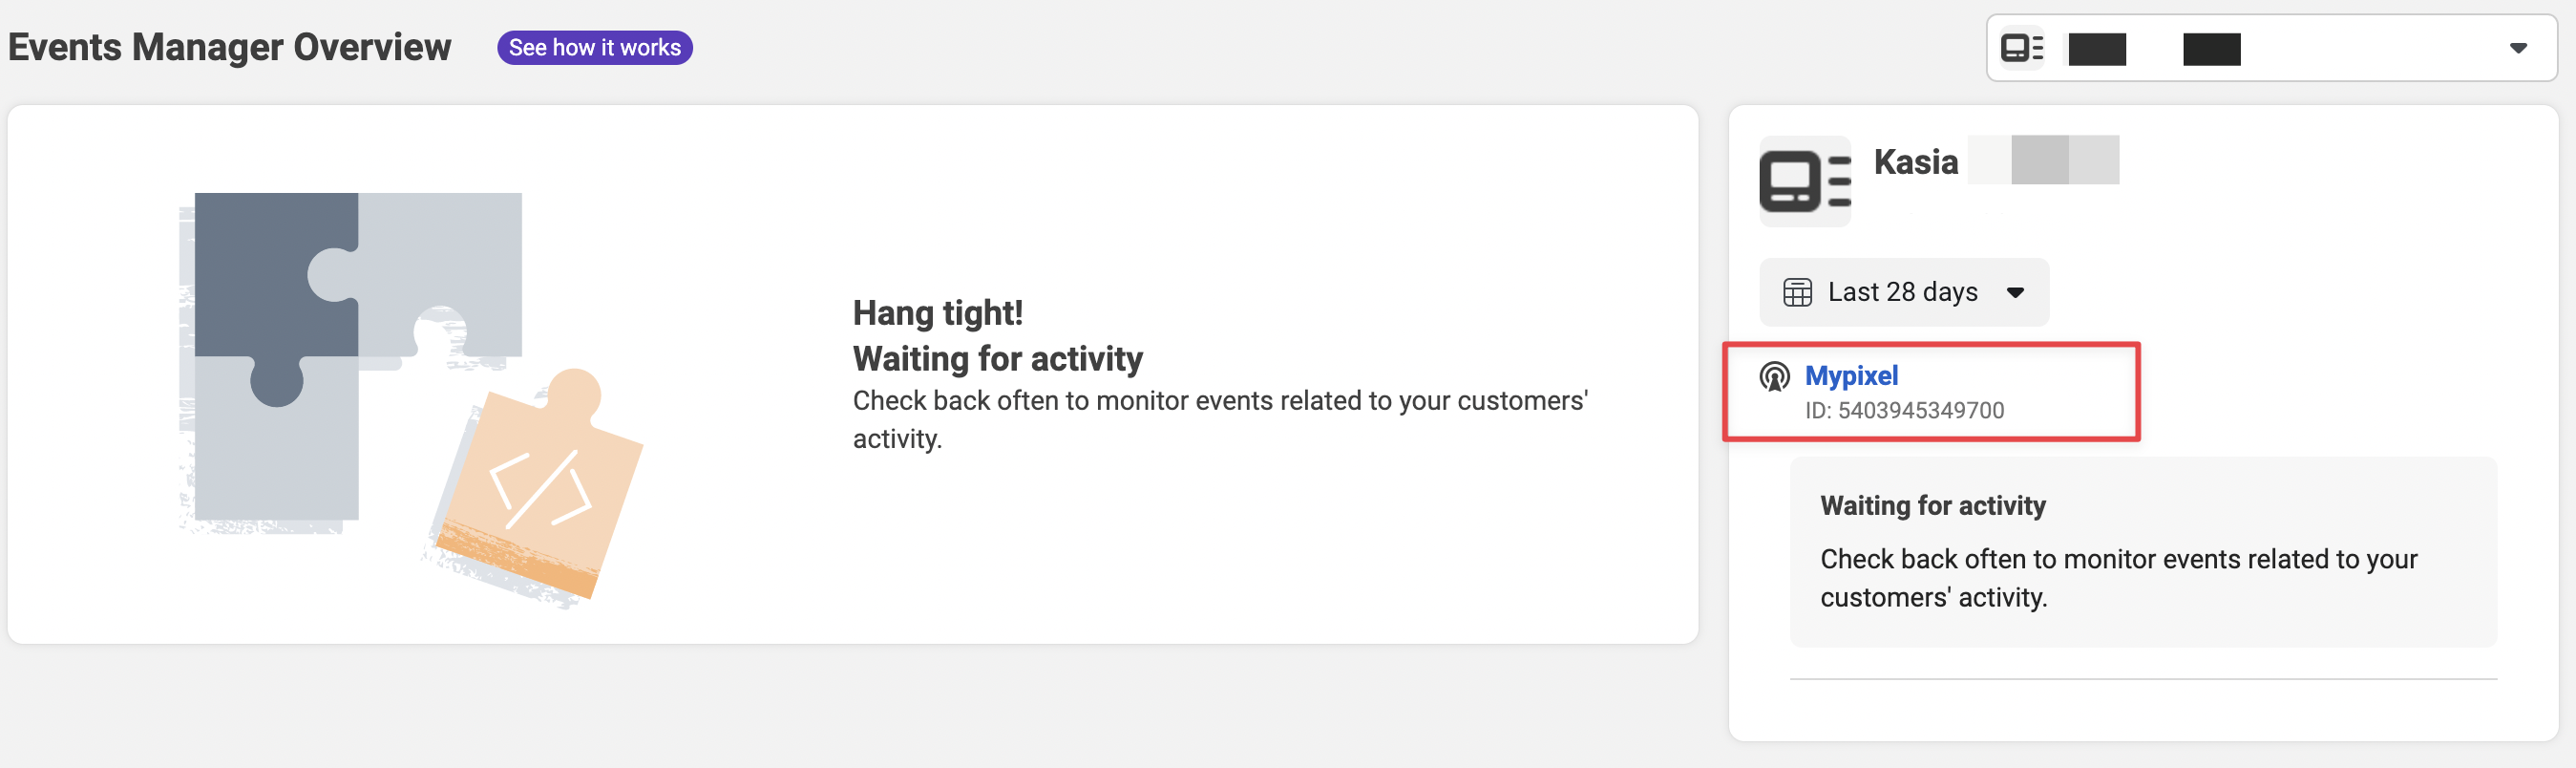Click the pixel ID 5403945349700 text
The height and width of the screenshot is (768, 2576).
(1904, 410)
